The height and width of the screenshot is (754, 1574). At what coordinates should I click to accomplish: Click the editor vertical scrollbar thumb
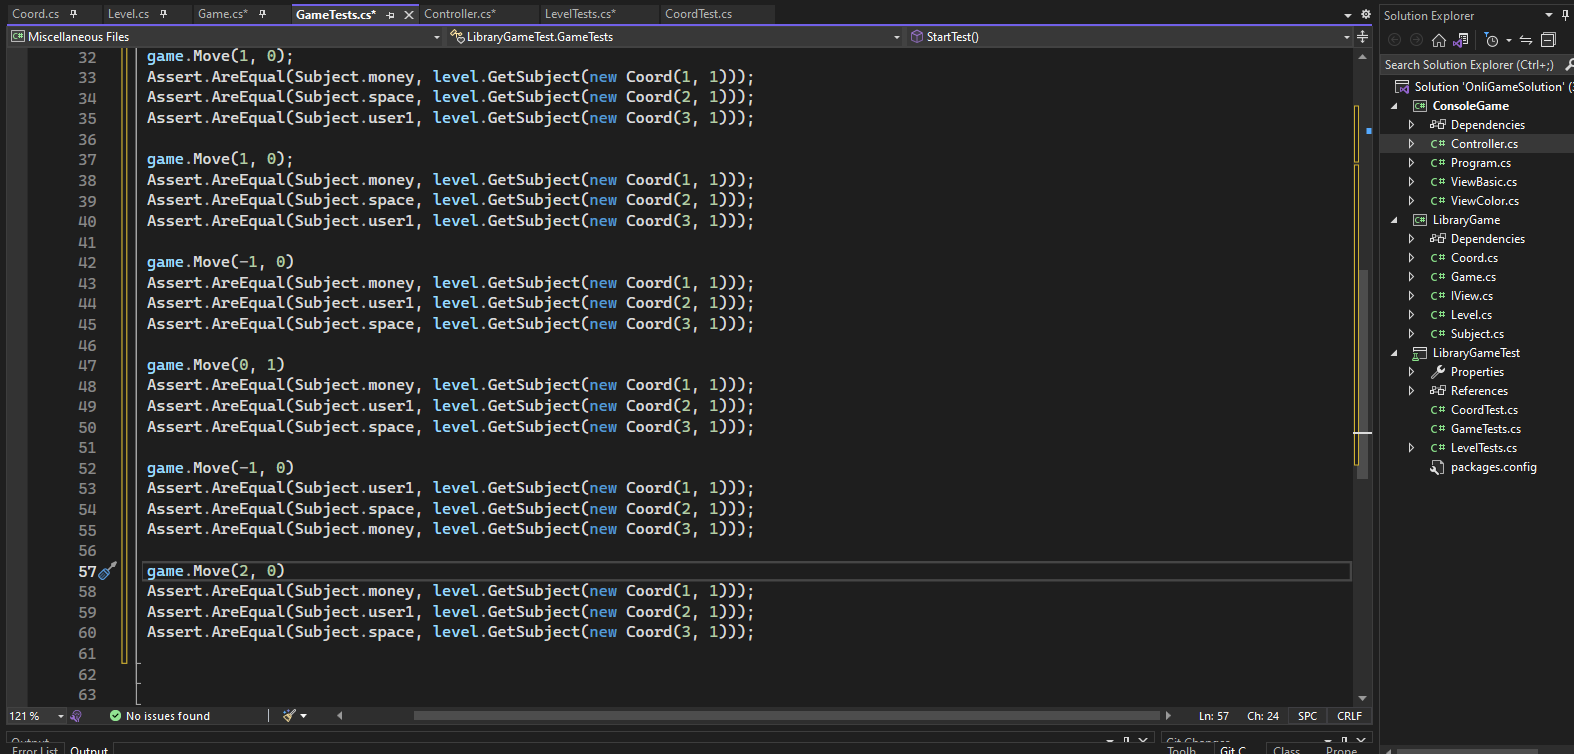pos(1362,374)
